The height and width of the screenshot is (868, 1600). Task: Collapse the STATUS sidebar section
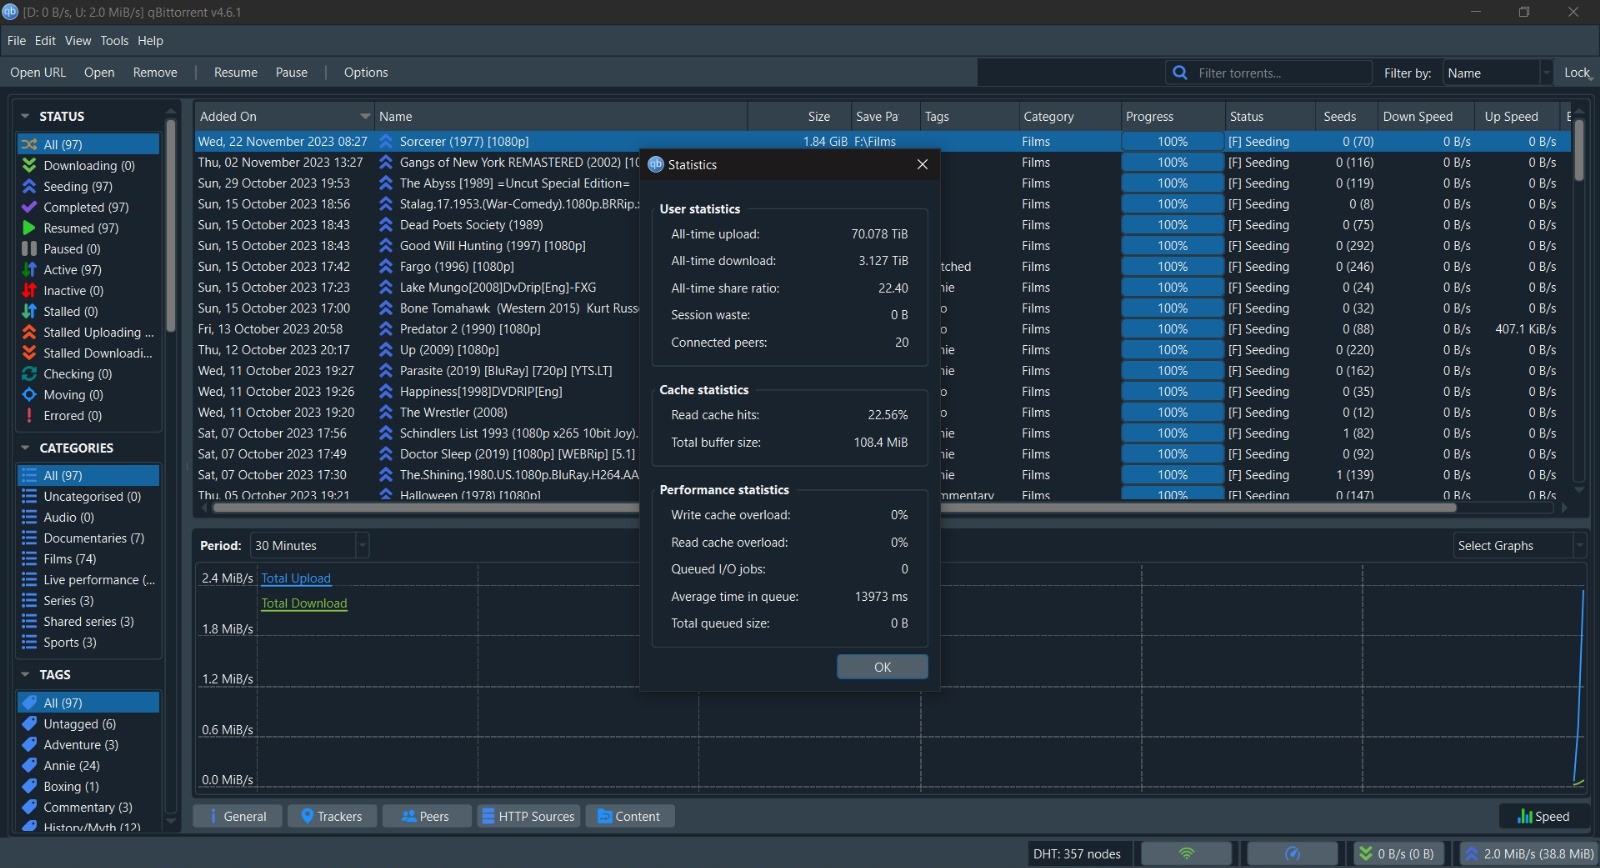click(25, 117)
